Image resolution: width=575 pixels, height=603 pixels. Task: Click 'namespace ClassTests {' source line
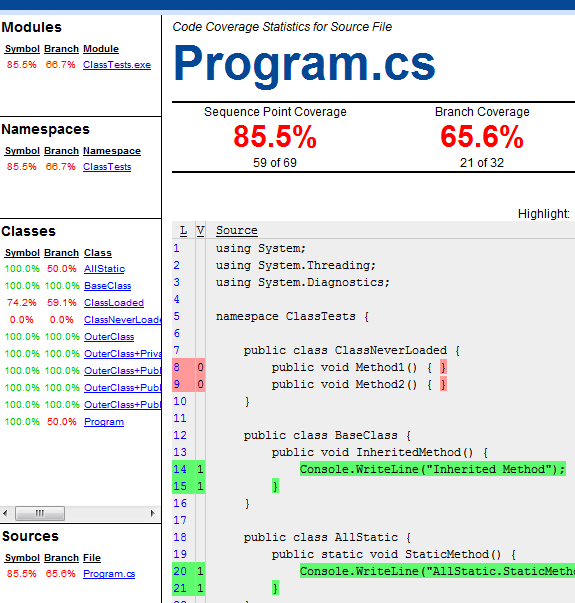tap(292, 316)
